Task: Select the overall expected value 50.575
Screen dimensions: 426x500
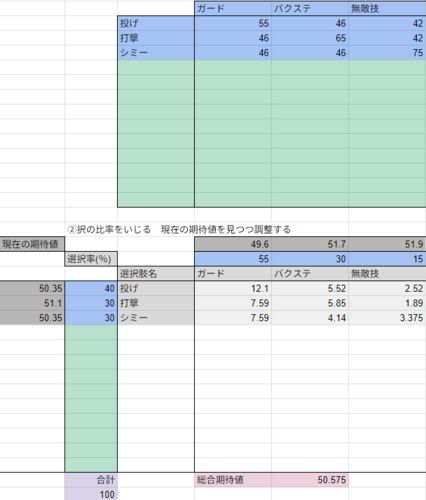Action: point(310,480)
